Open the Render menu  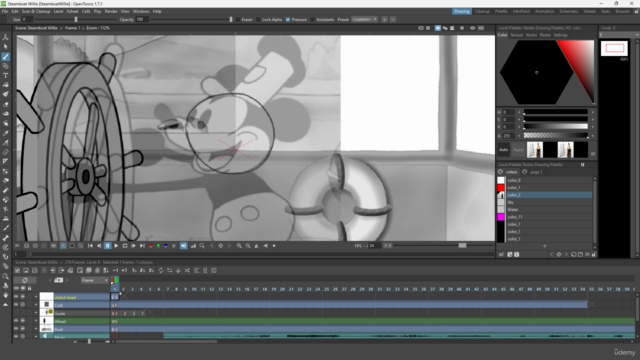point(111,11)
